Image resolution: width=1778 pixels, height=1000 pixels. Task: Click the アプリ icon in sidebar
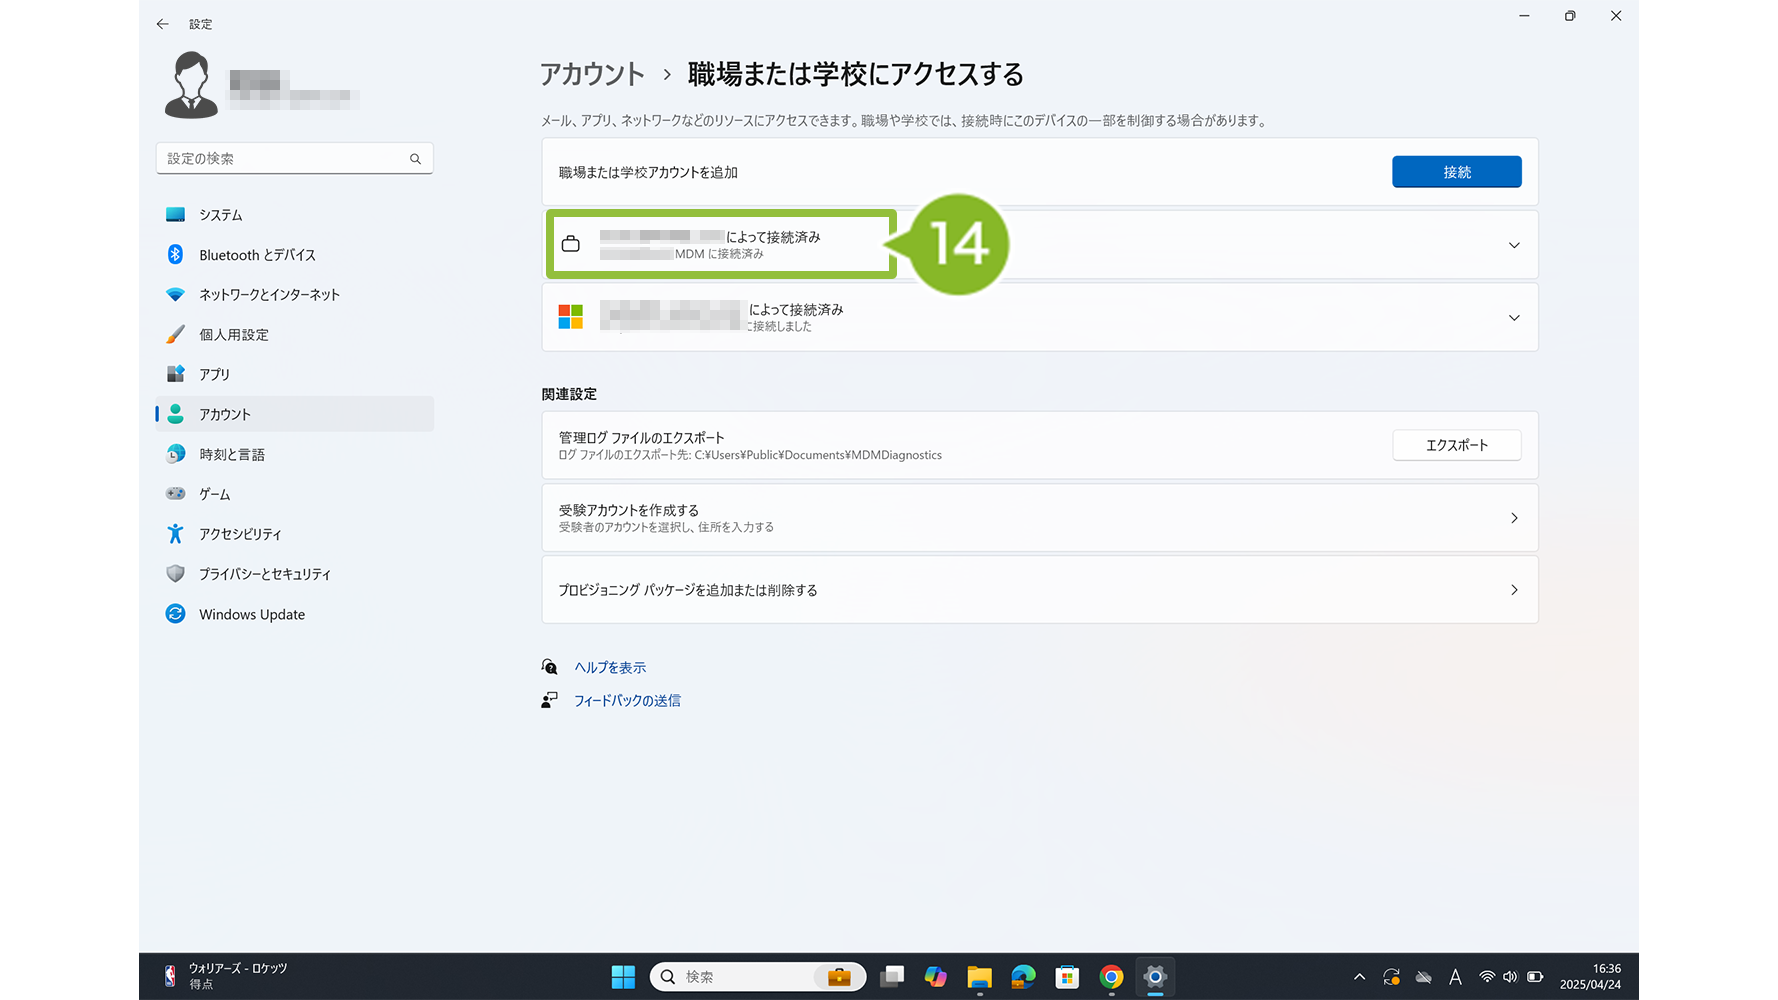(x=175, y=374)
